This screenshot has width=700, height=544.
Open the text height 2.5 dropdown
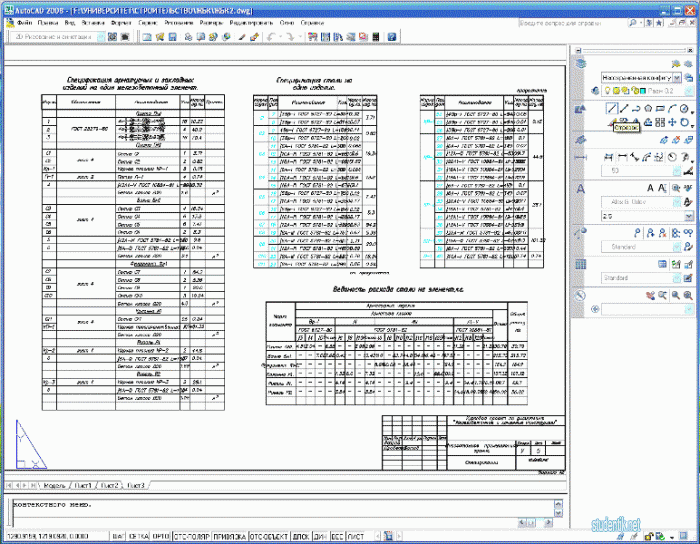(689, 216)
